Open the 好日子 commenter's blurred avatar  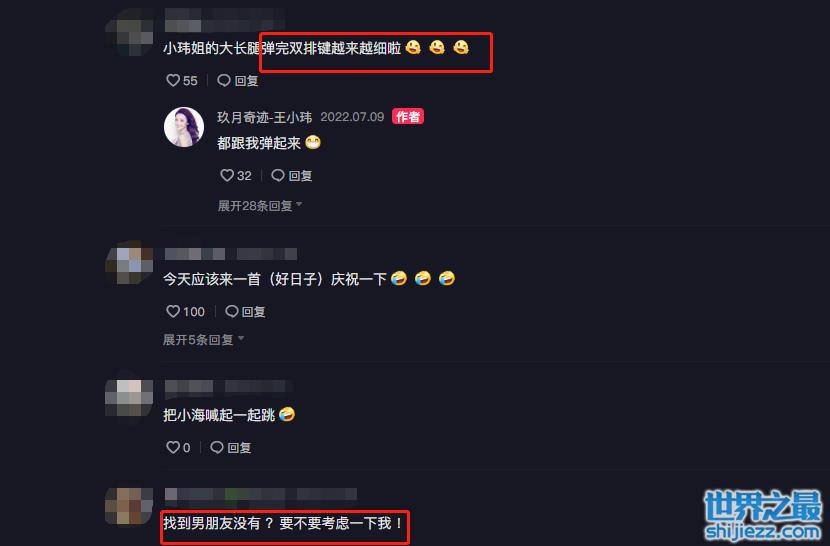point(130,263)
